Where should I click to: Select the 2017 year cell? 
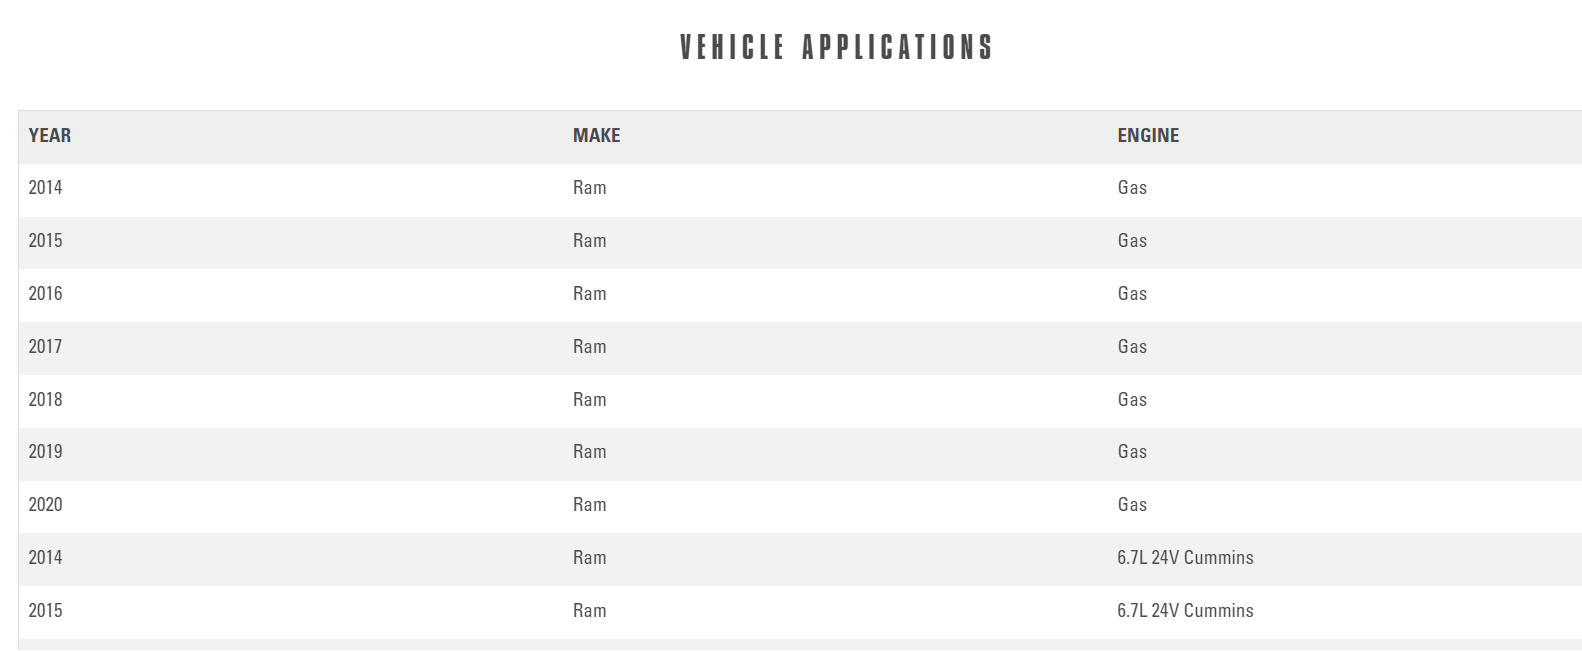pyautogui.click(x=45, y=347)
